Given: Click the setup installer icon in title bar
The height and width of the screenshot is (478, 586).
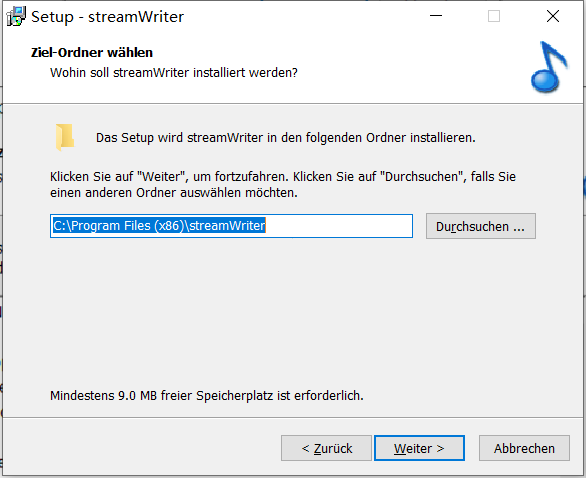Looking at the screenshot, I should pyautogui.click(x=16, y=17).
